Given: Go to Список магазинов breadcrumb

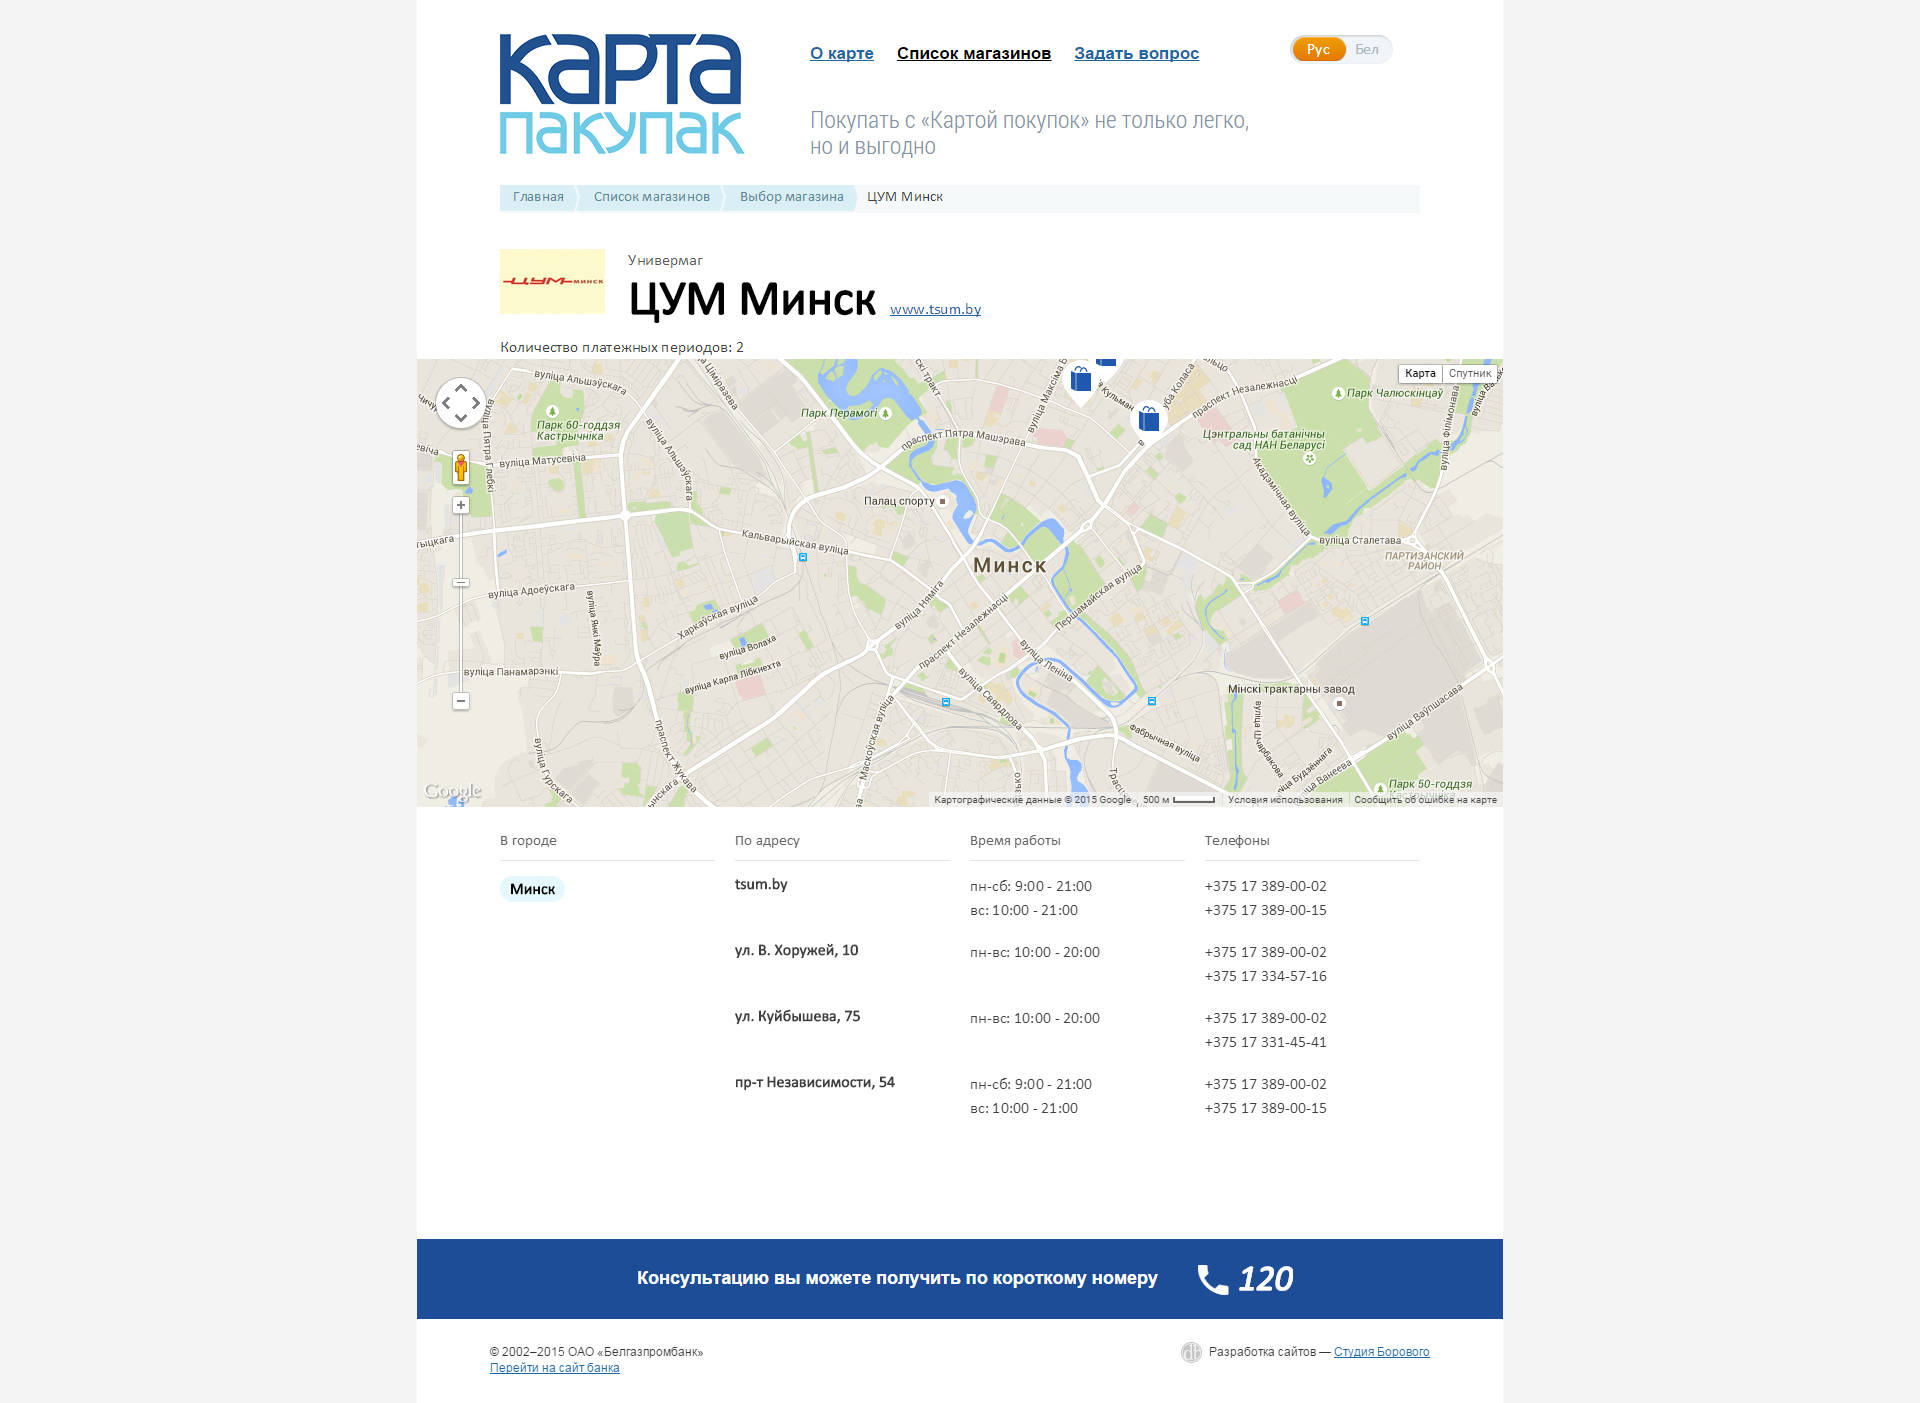Looking at the screenshot, I should pyautogui.click(x=652, y=197).
